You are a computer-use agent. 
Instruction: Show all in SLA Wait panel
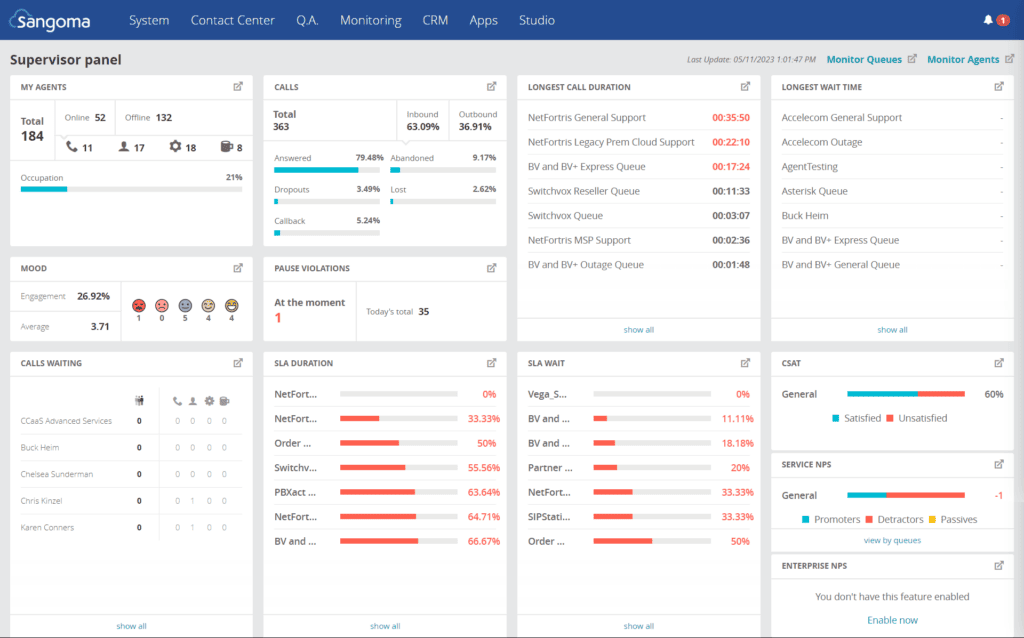pos(639,626)
